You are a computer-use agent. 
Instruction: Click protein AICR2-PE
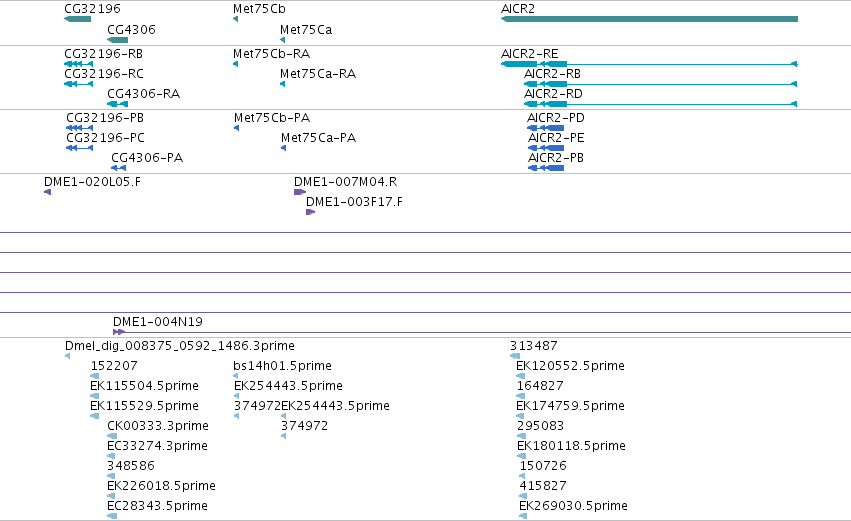[x=556, y=137]
